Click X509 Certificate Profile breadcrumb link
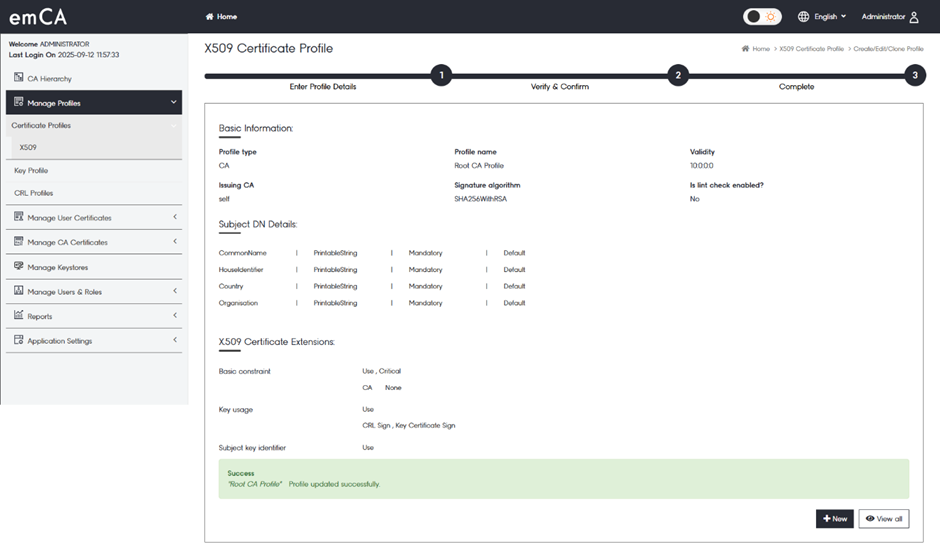Viewport: 940px width, 559px height. 811,49
